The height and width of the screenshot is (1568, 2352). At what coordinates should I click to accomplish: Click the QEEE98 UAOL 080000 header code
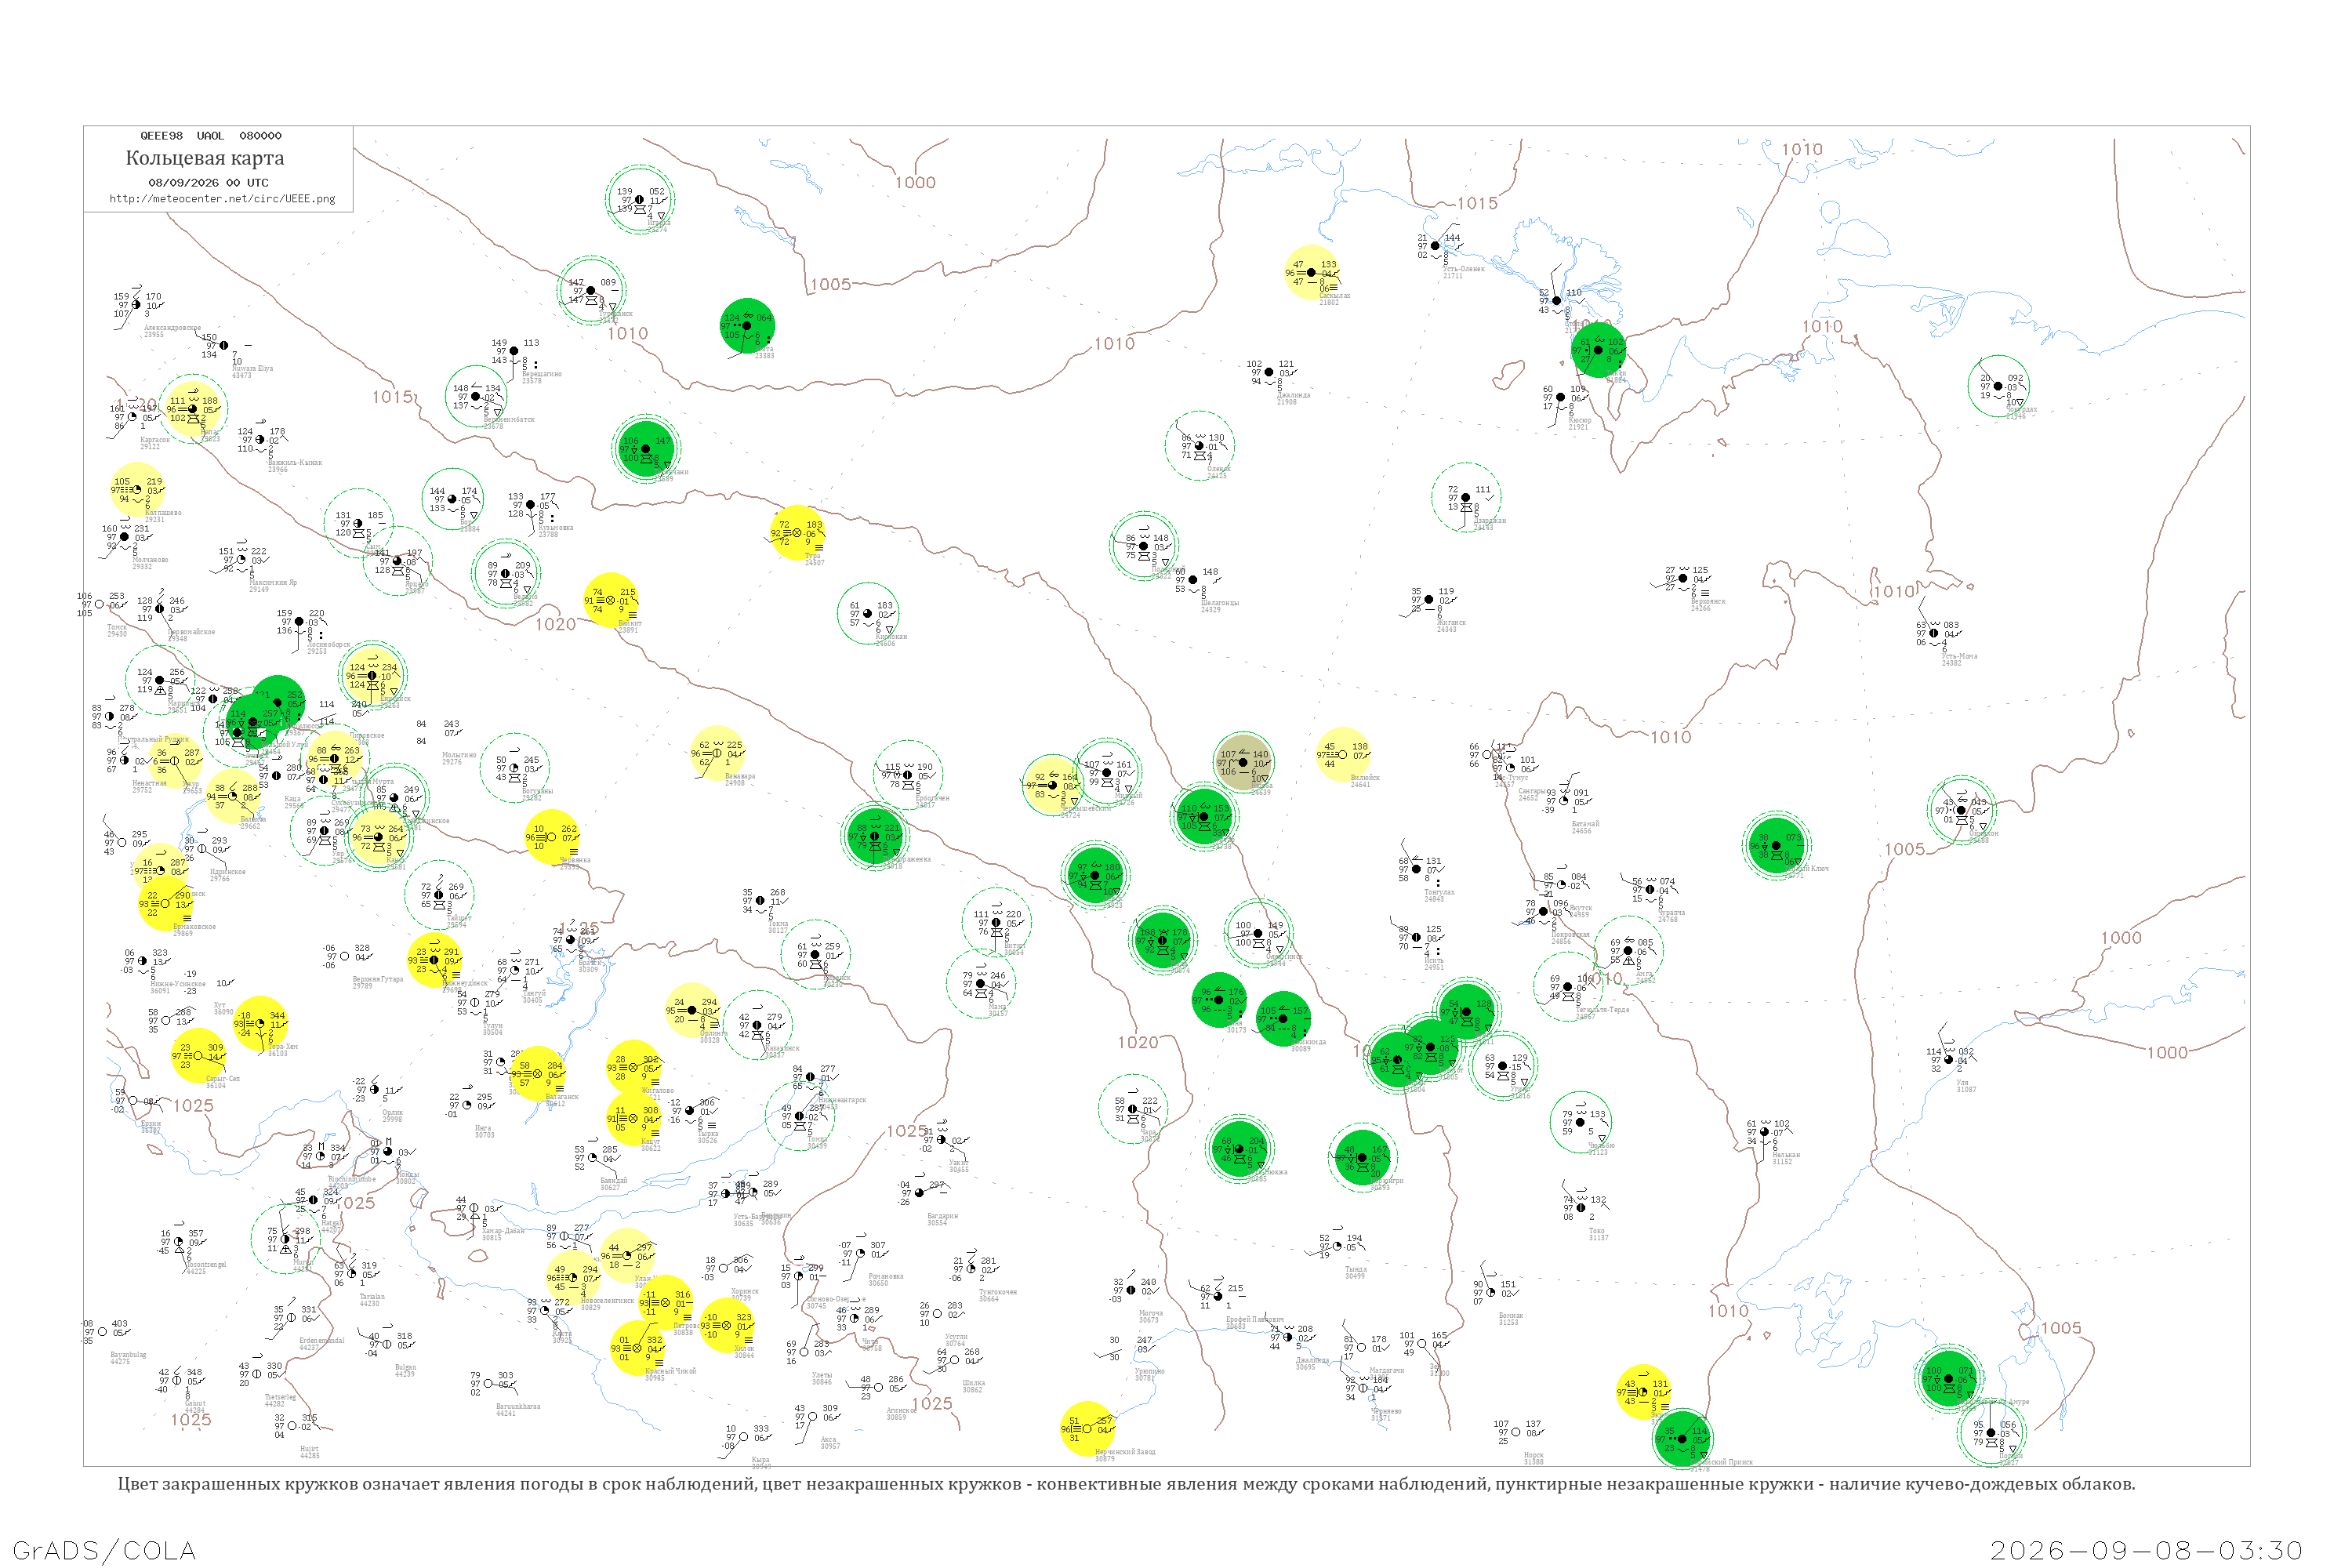211,135
